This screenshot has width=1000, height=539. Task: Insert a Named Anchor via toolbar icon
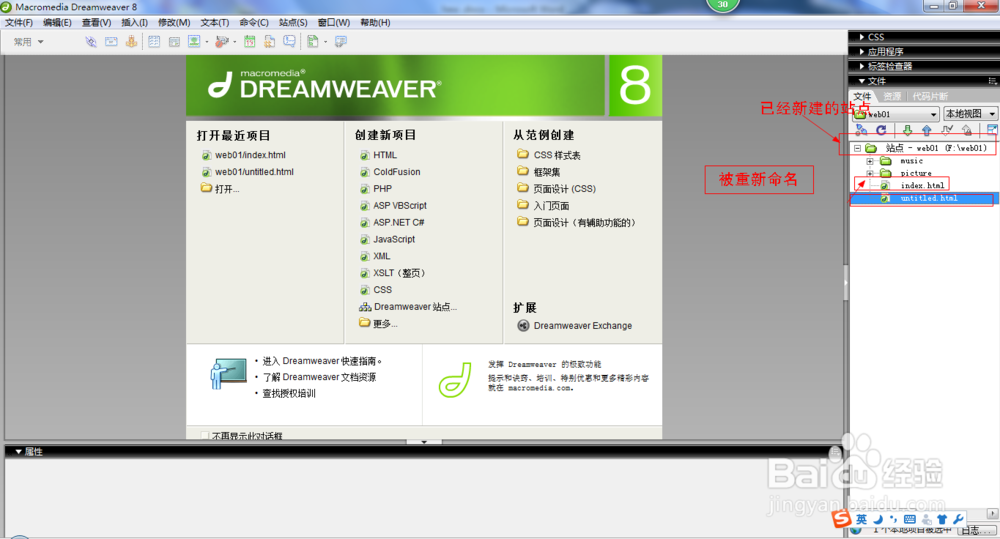point(131,41)
